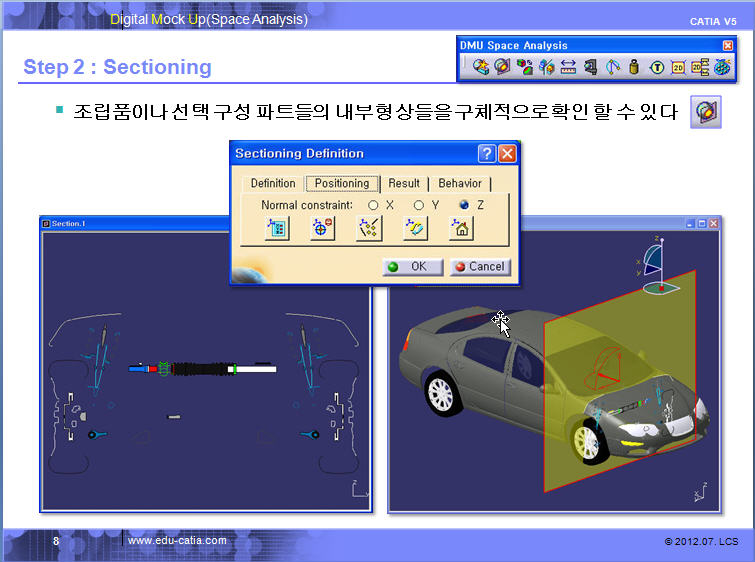This screenshot has width=755, height=562.
Task: Select the Sectioning tool in DMU toolbar
Action: tap(502, 67)
